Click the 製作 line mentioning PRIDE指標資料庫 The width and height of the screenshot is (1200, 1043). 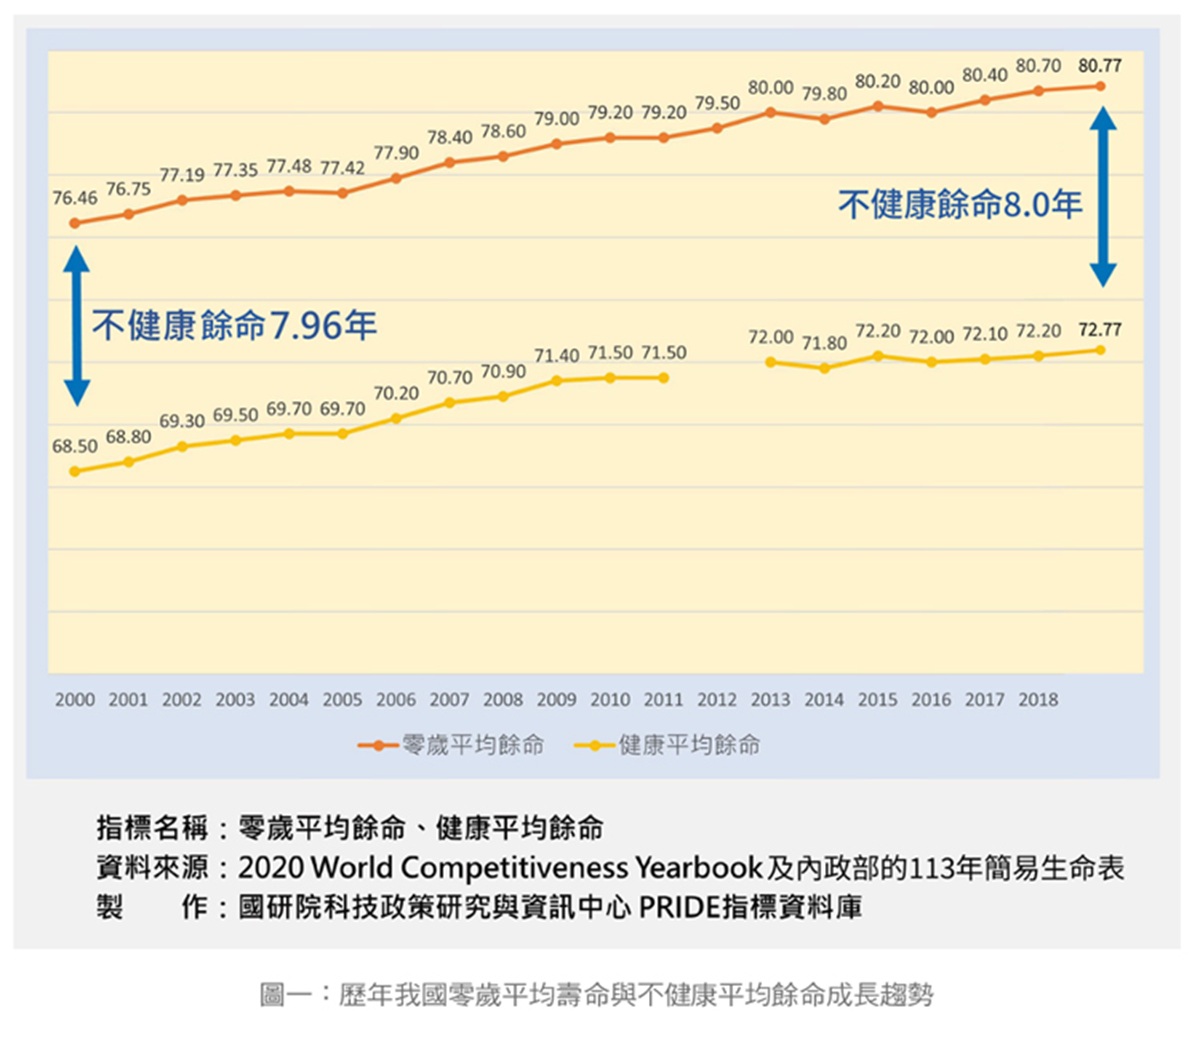point(479,907)
